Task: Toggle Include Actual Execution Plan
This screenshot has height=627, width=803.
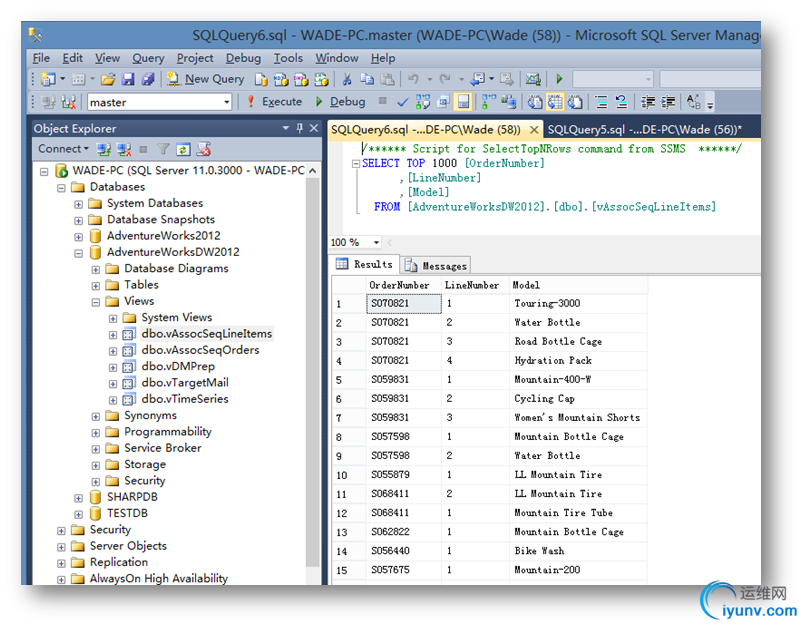Action: click(489, 102)
